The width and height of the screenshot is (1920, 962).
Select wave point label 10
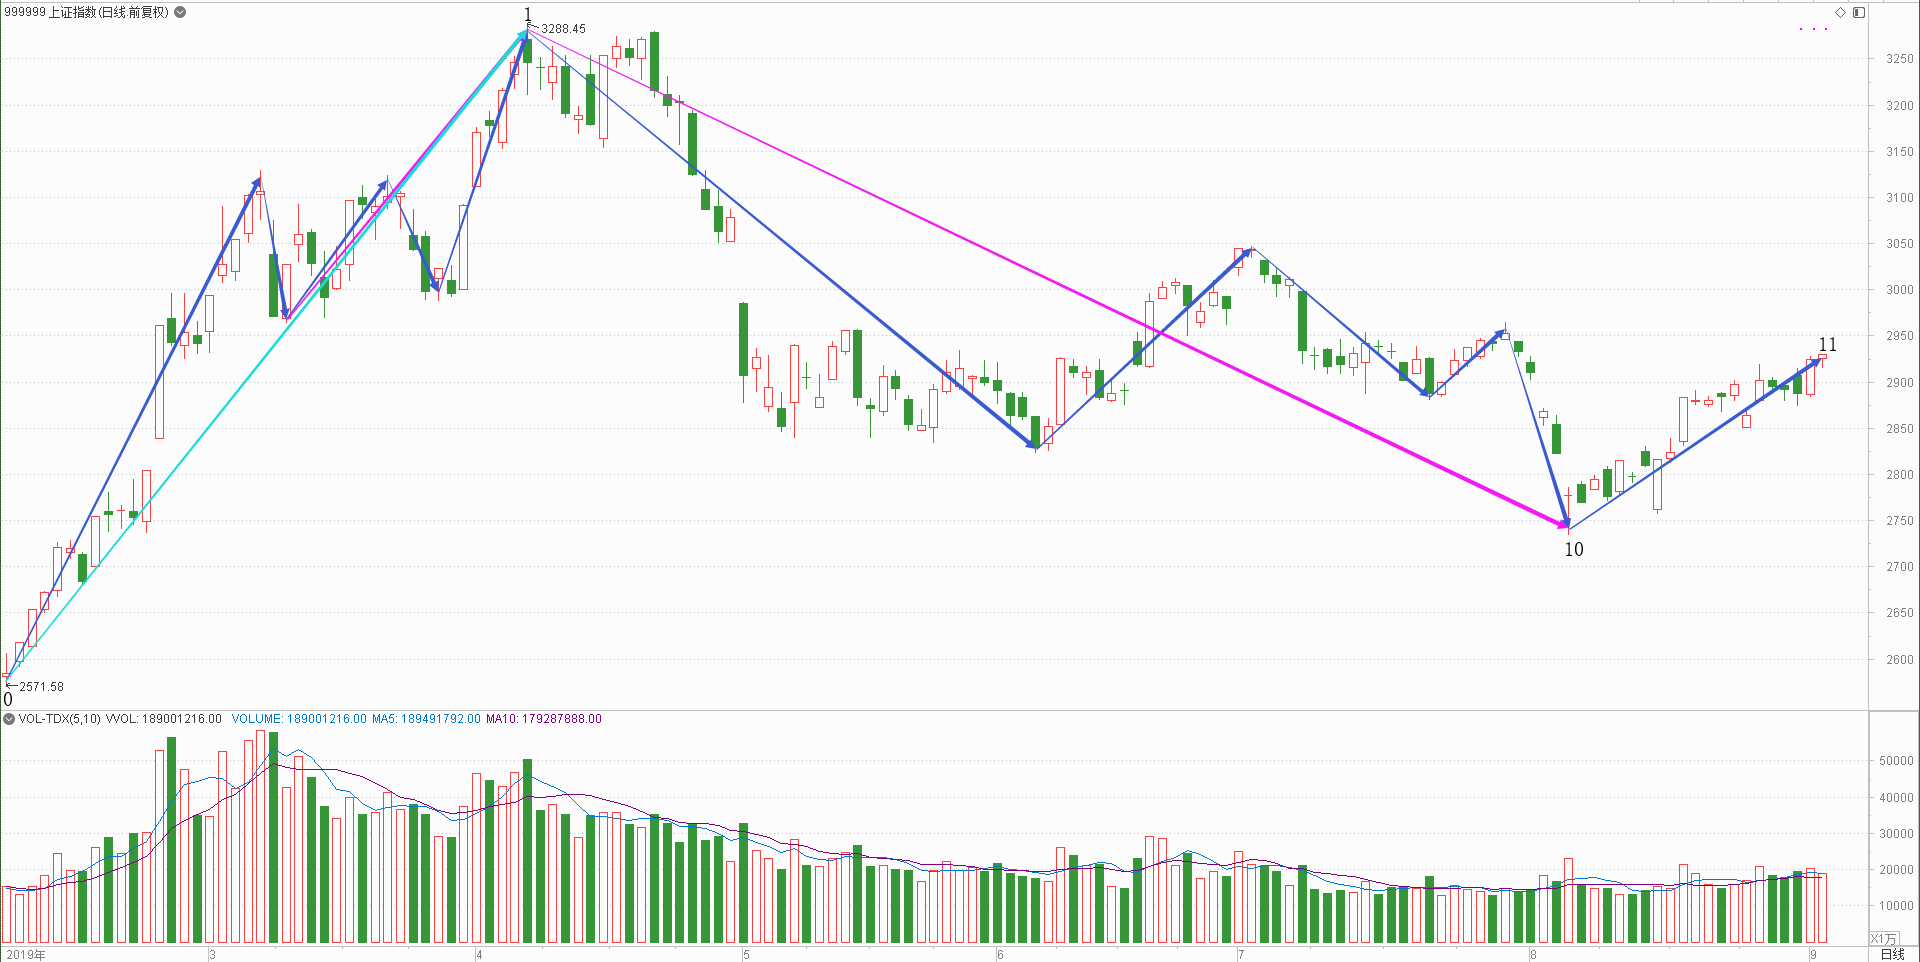pyautogui.click(x=1574, y=549)
